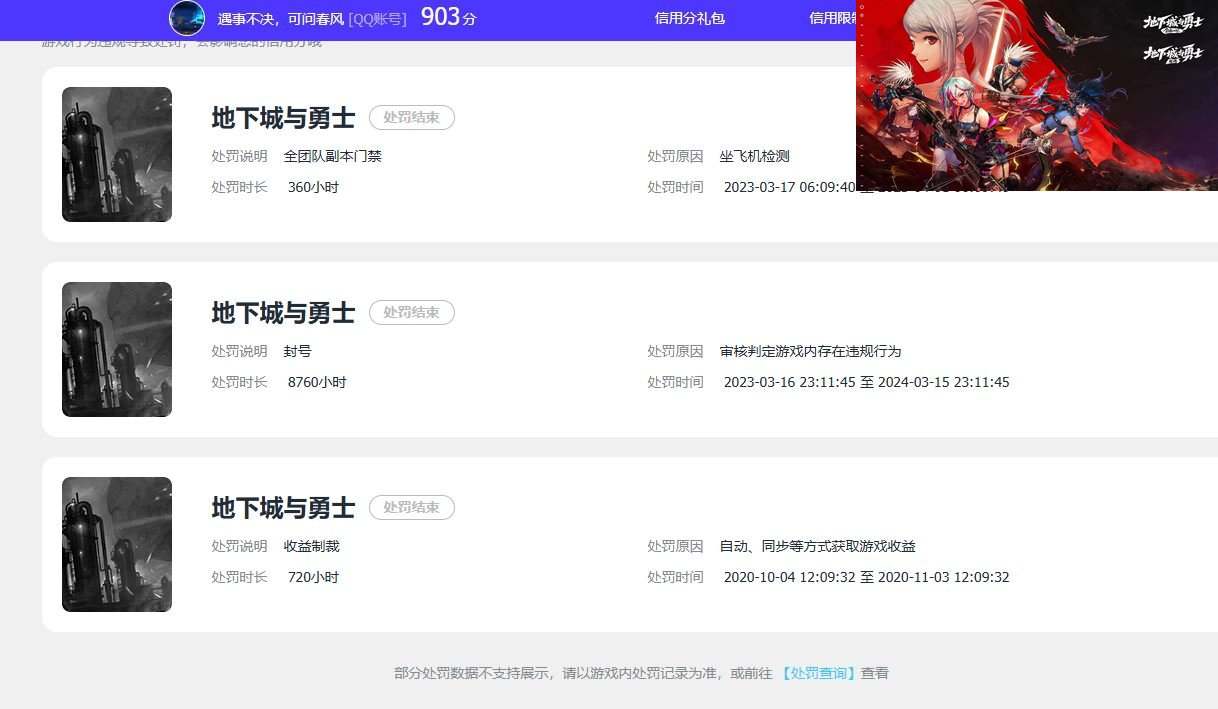Click 地下城与勇士 title on 8760小时 card

coord(283,313)
